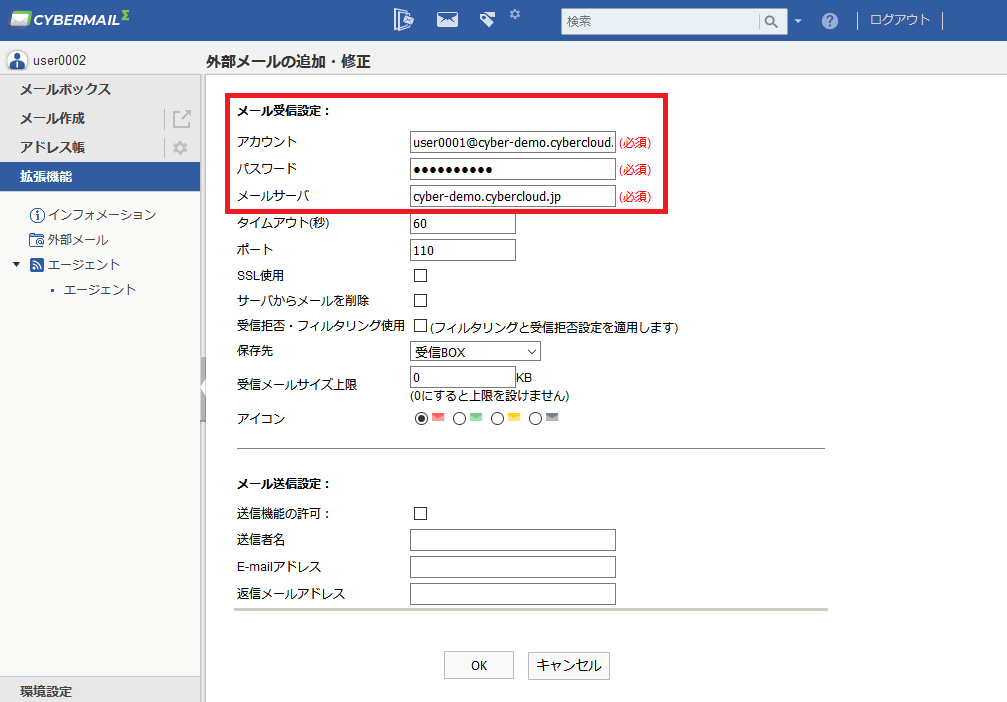This screenshot has height=702, width=1007.
Task: Open the 保存先 受信BOX dropdown
Action: point(475,351)
